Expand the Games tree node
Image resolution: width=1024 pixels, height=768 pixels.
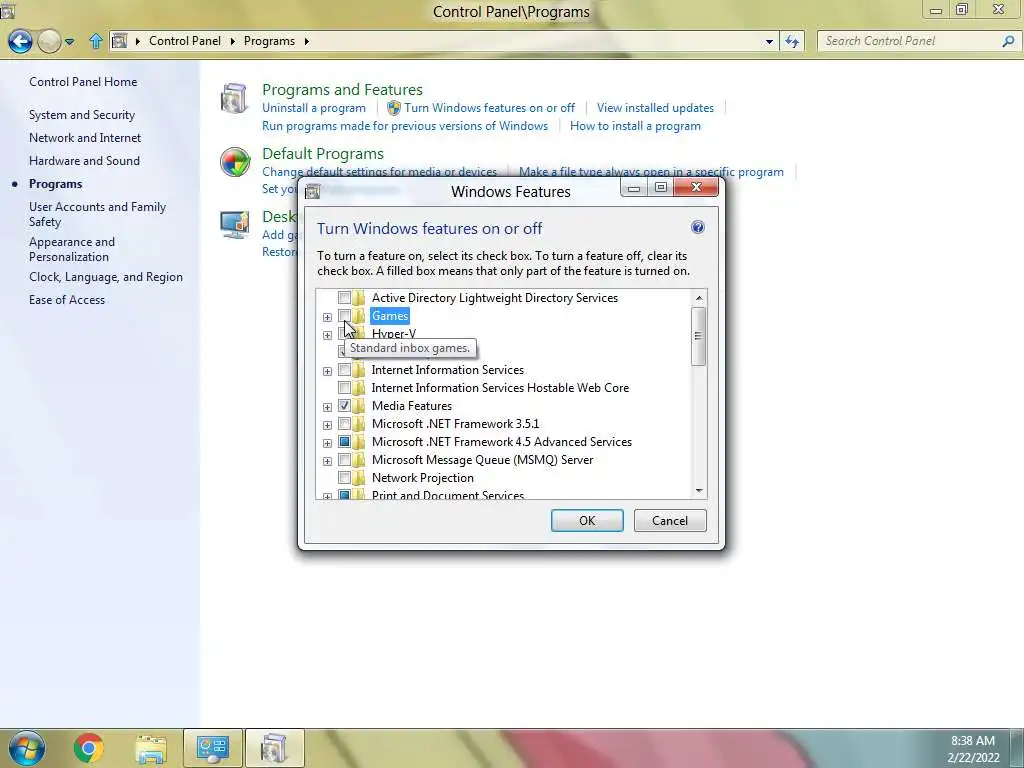coord(327,317)
